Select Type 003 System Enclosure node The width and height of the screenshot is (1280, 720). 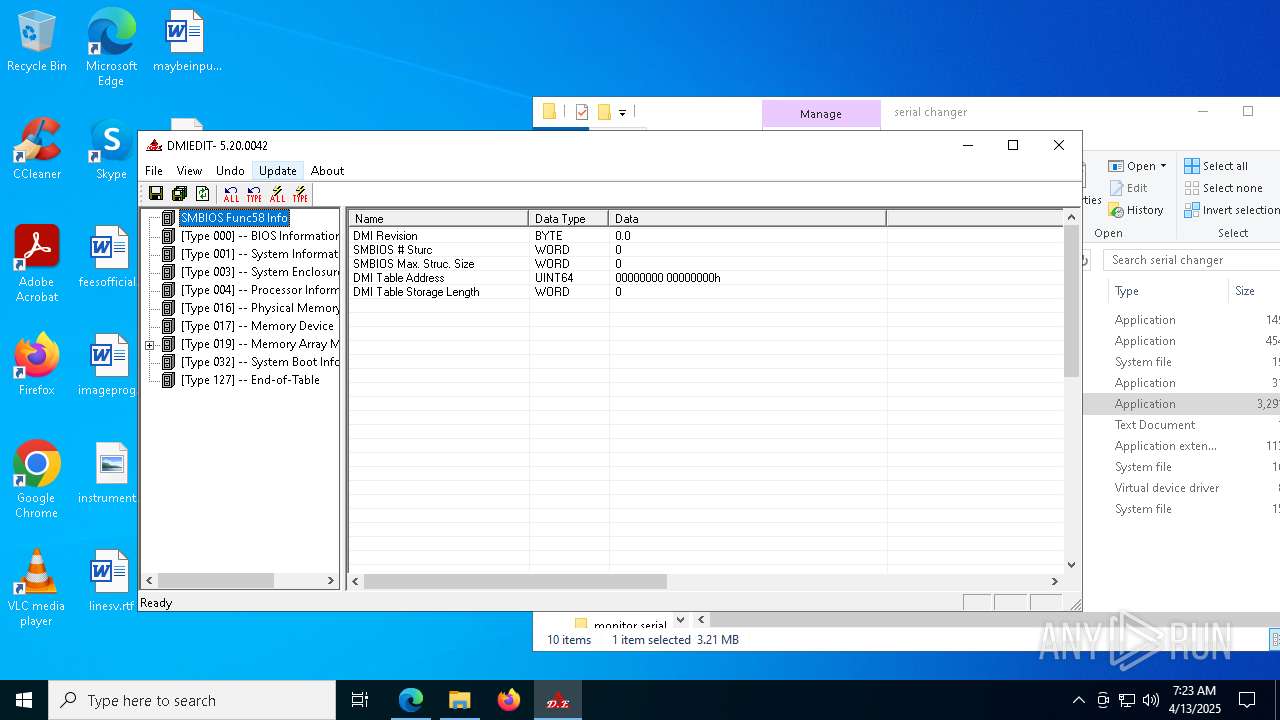click(260, 272)
